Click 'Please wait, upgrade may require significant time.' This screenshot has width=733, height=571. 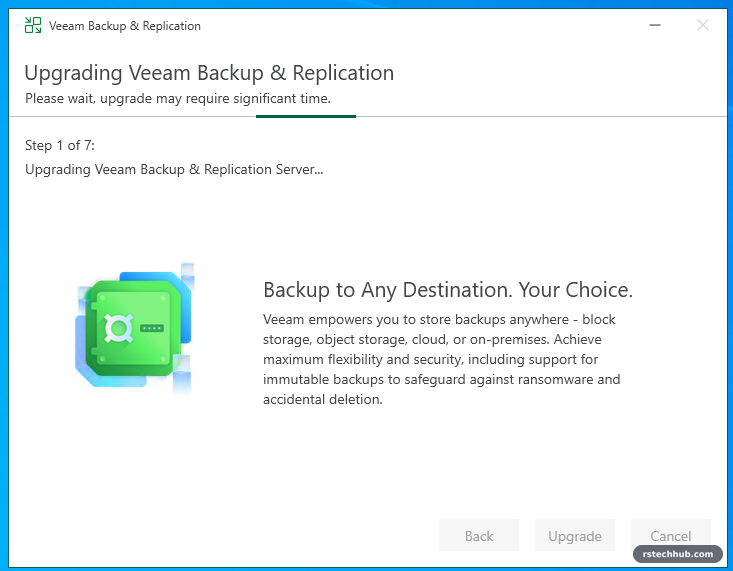pyautogui.click(x=178, y=99)
